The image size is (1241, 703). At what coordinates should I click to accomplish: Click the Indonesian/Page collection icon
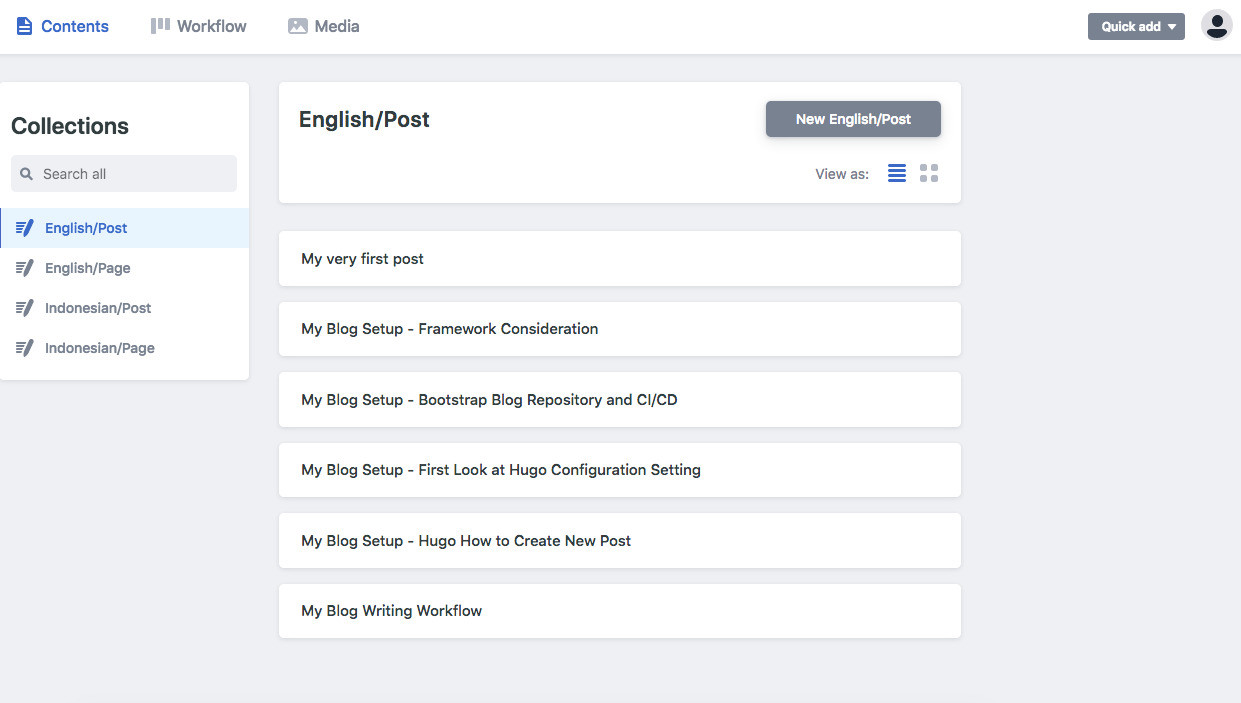coord(25,348)
